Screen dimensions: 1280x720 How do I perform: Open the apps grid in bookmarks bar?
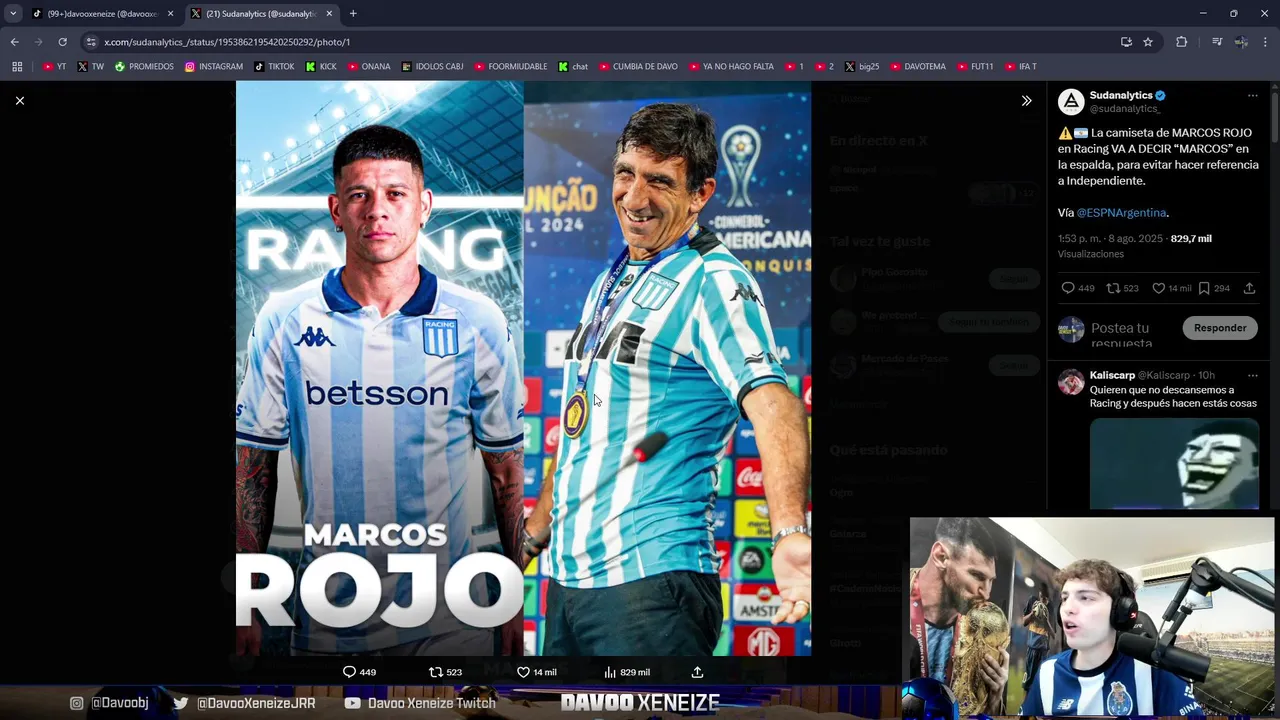pos(17,67)
